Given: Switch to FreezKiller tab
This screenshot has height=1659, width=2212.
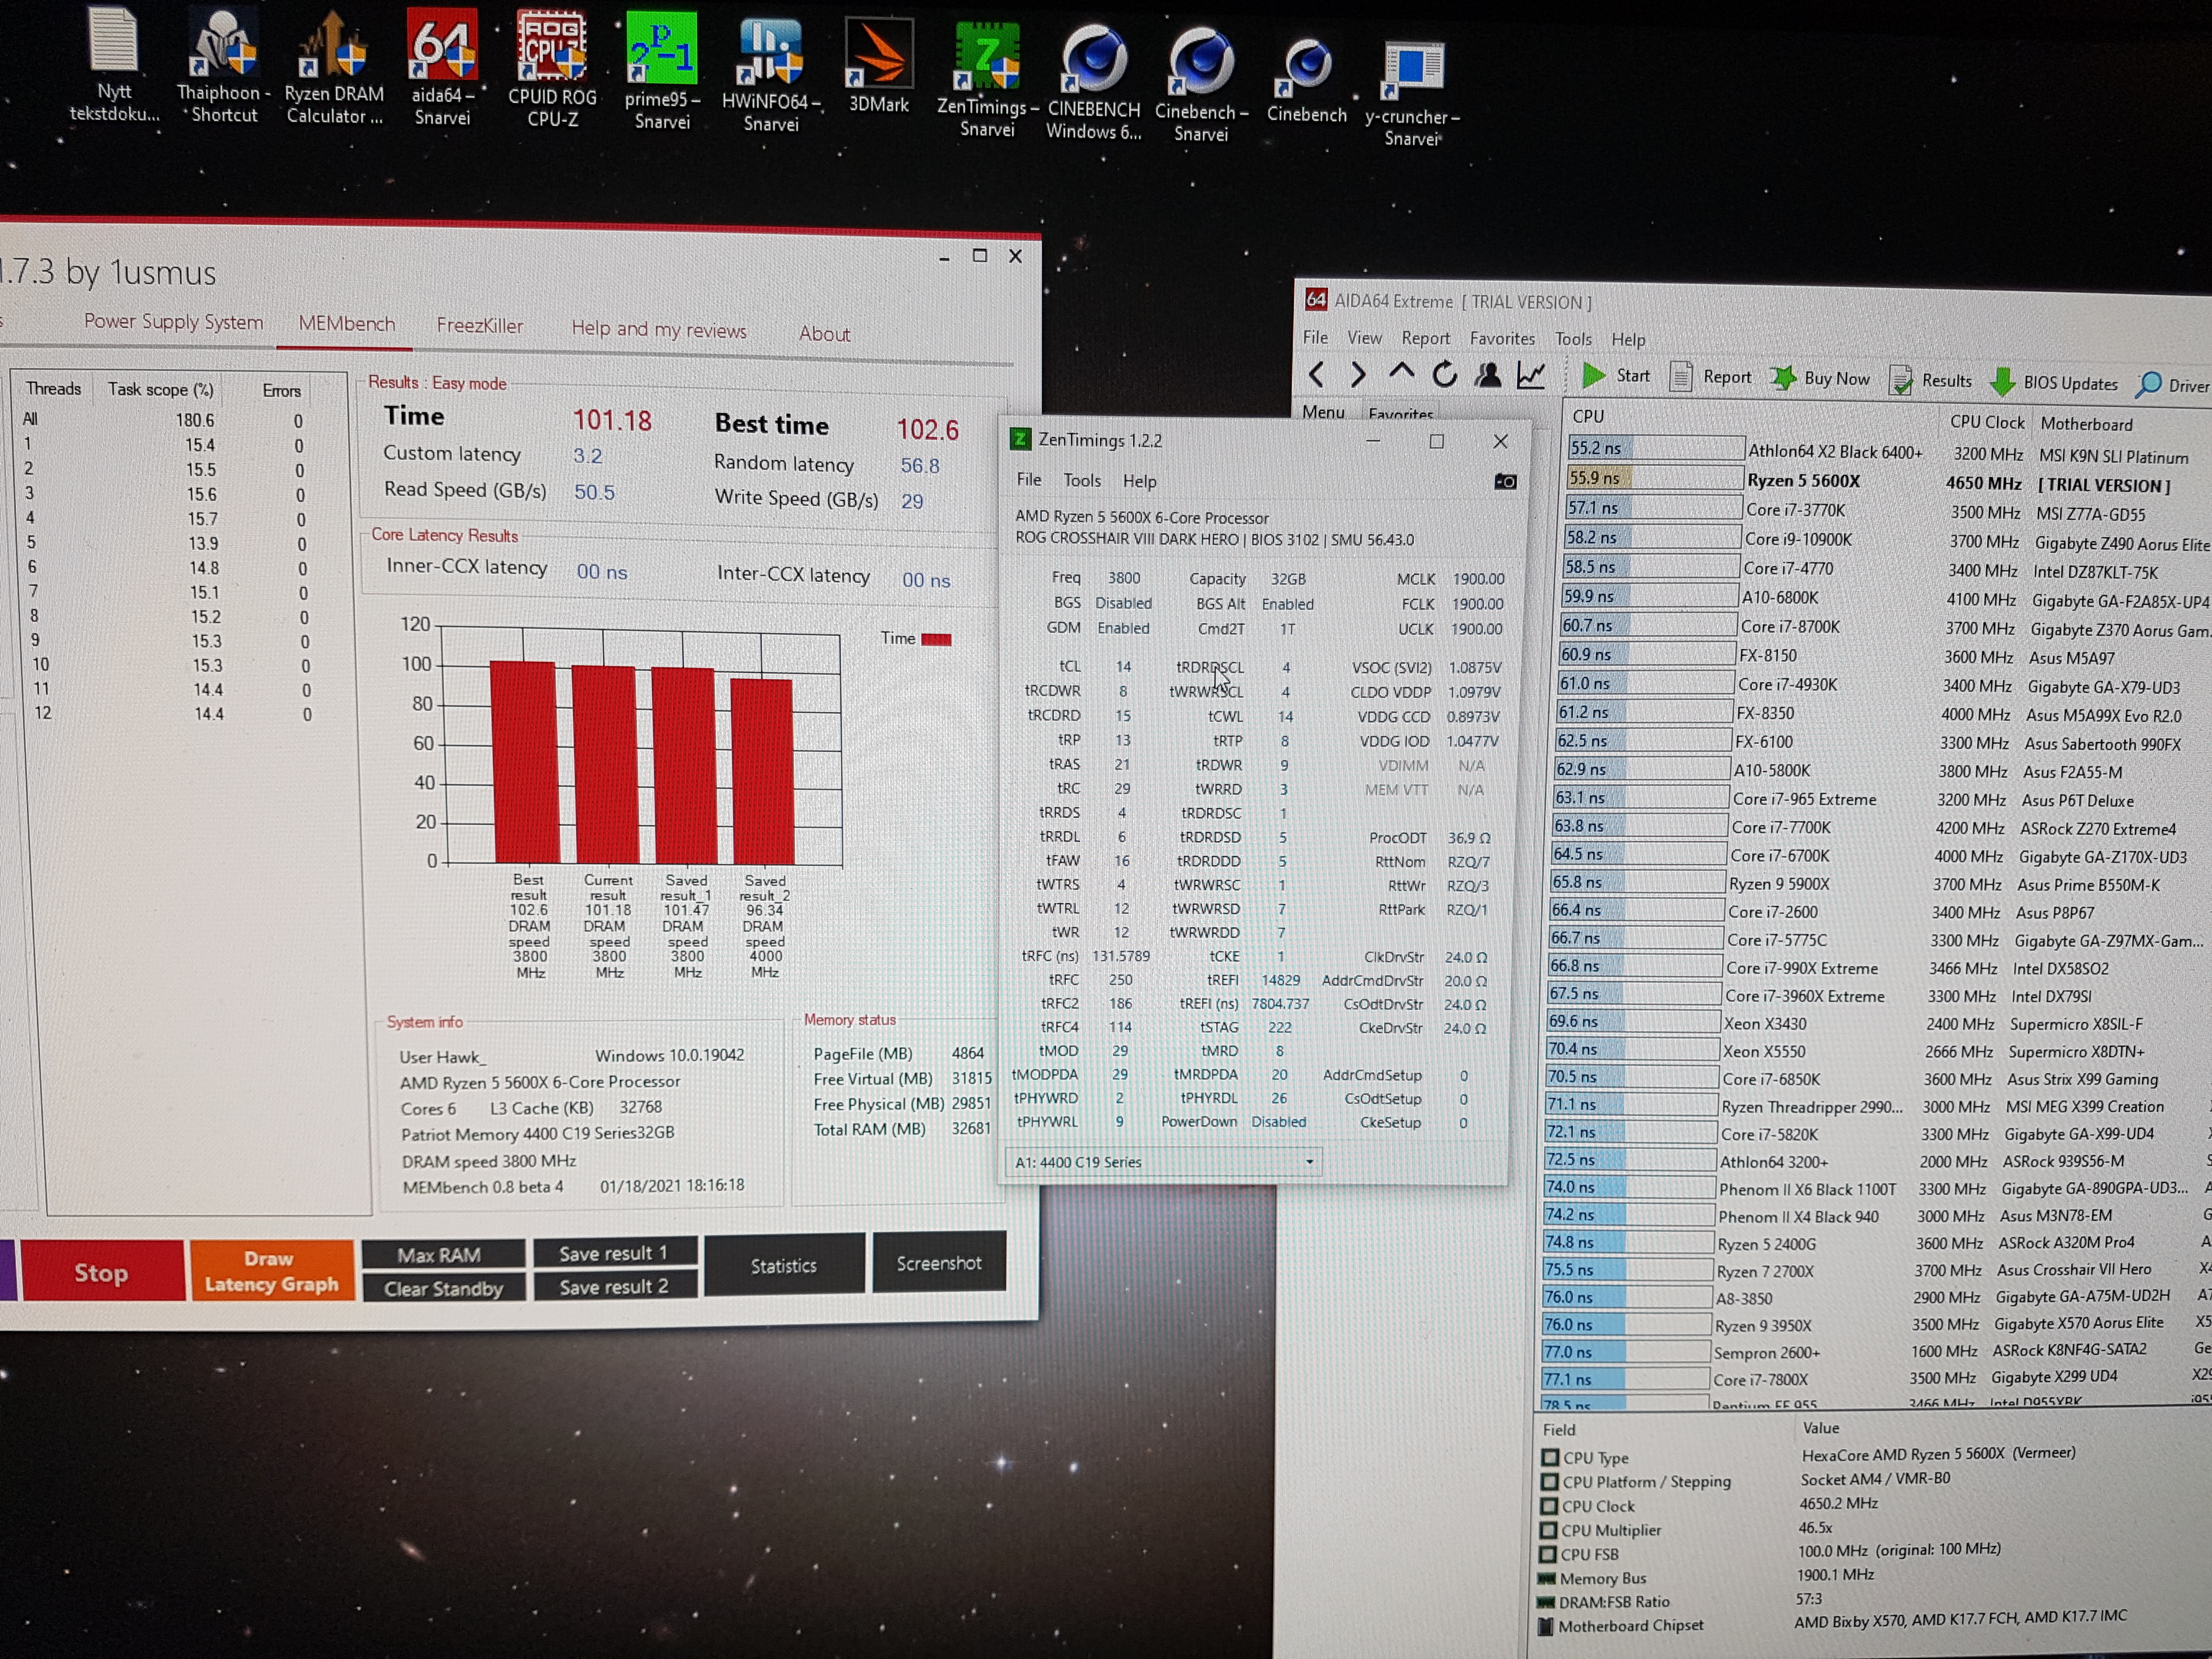Looking at the screenshot, I should pyautogui.click(x=480, y=326).
